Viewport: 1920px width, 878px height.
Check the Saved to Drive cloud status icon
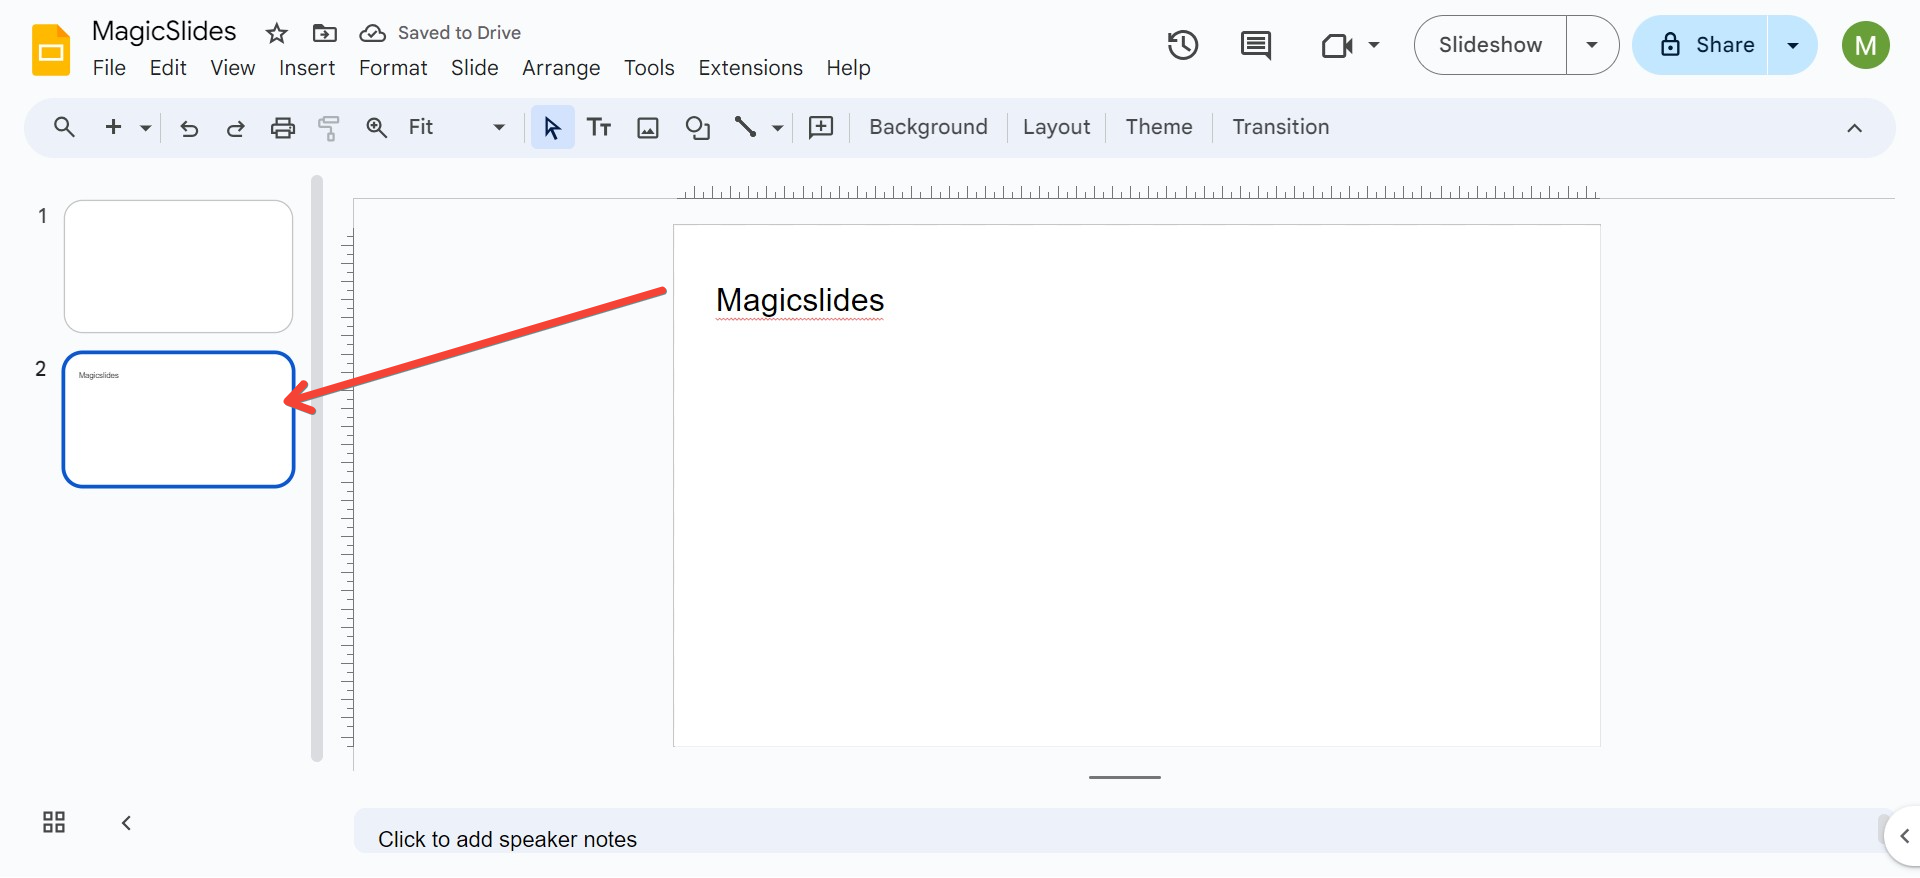click(x=372, y=34)
